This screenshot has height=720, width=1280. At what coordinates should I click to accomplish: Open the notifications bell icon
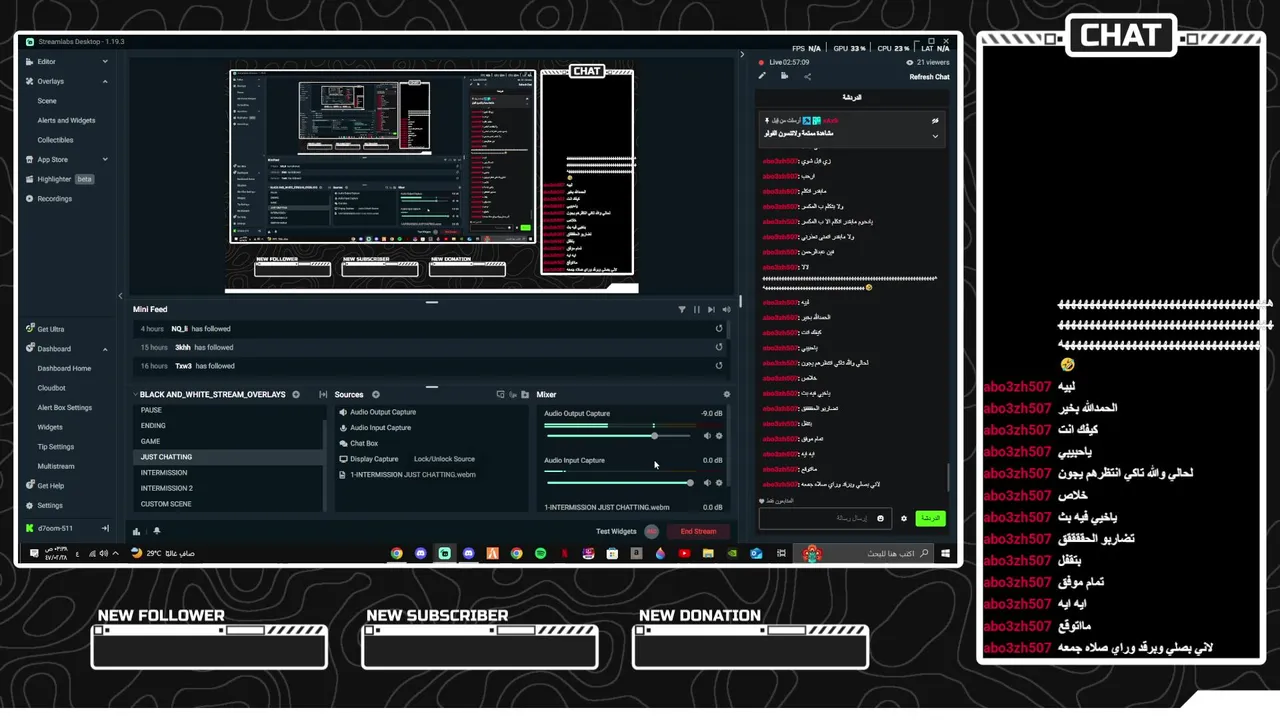(156, 531)
